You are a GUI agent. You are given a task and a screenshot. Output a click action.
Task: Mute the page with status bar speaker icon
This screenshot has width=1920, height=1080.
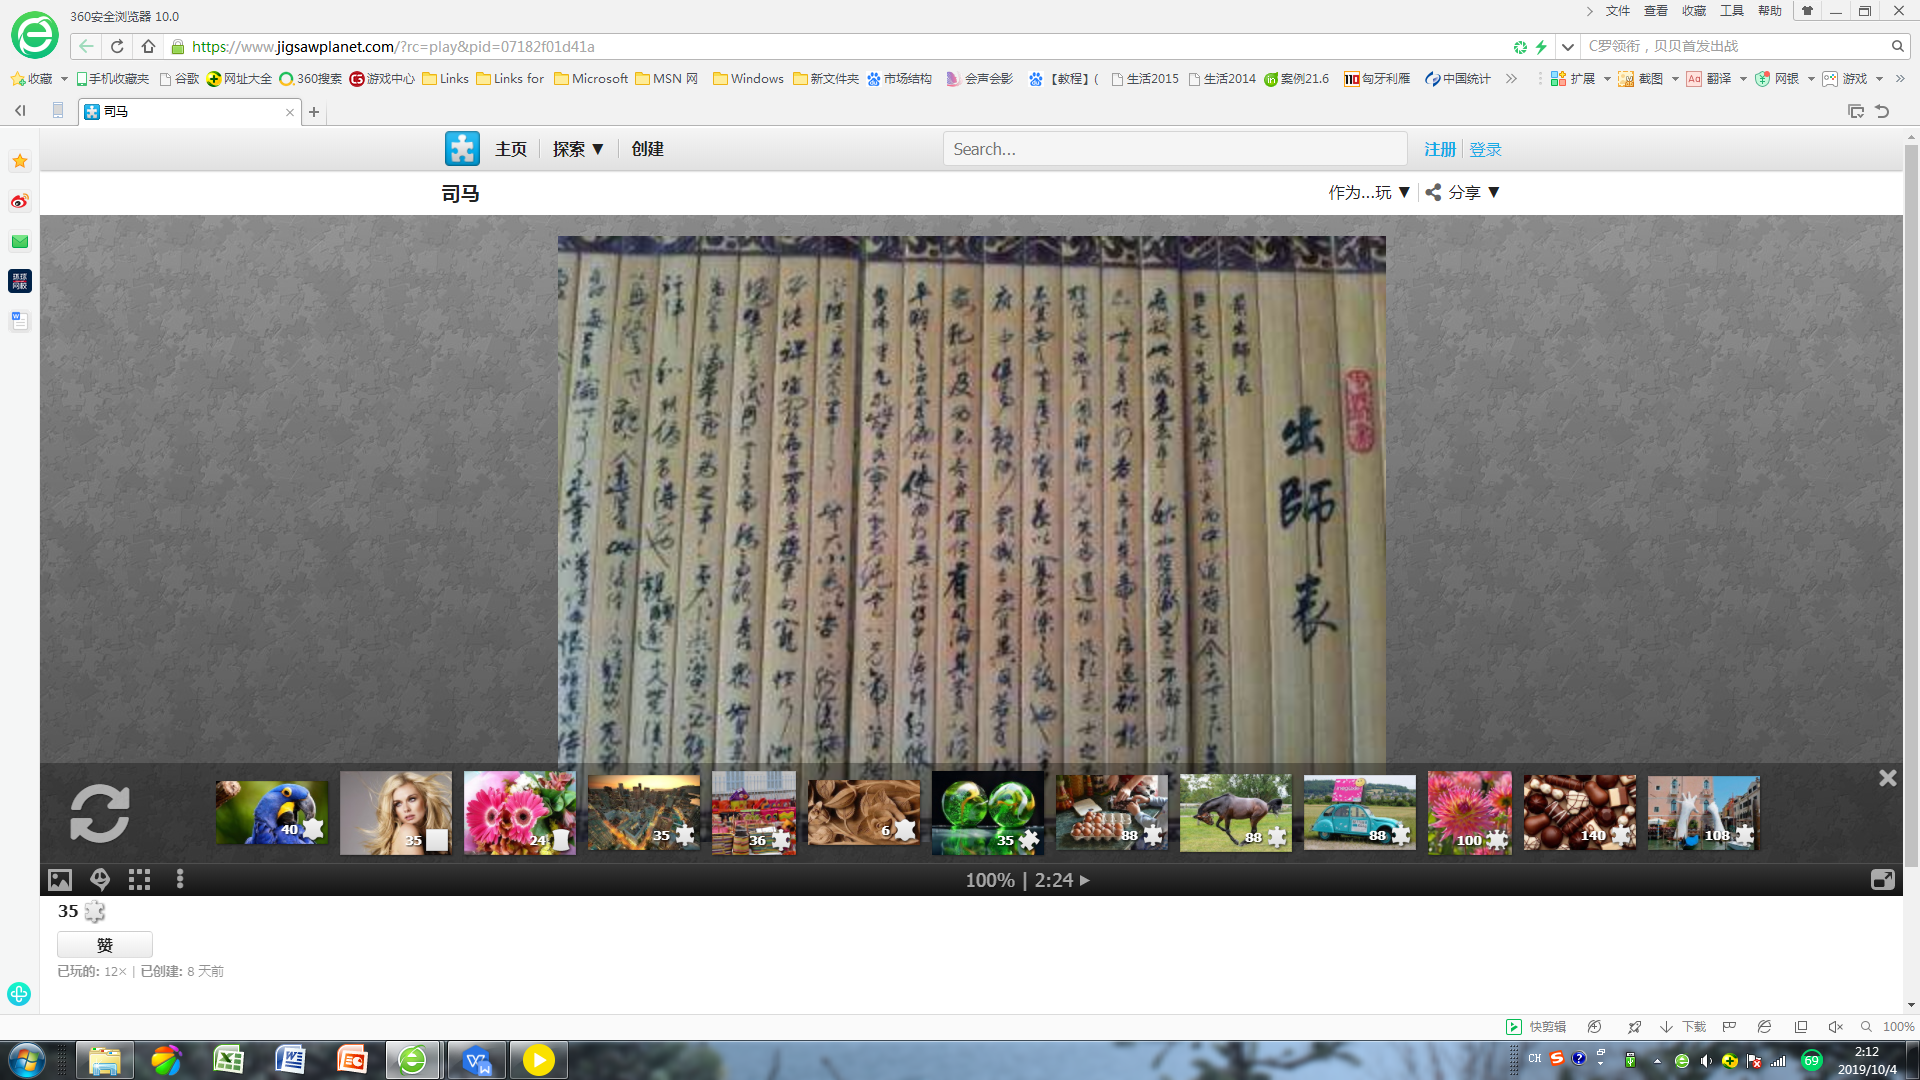click(1836, 1027)
